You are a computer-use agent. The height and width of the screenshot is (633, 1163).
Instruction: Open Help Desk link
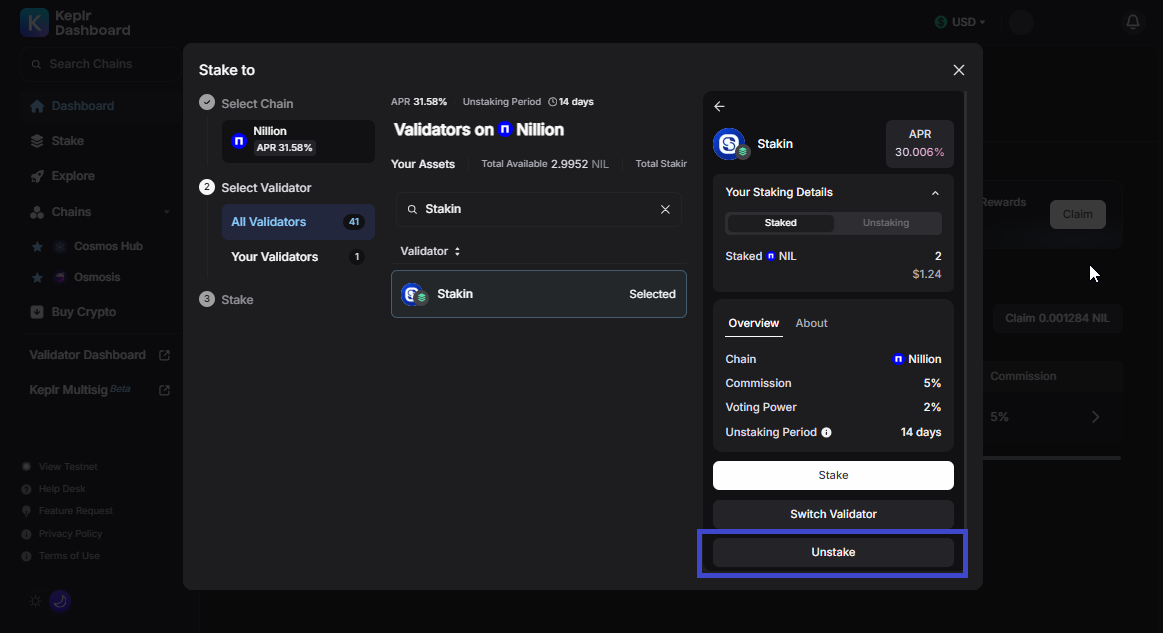point(62,489)
